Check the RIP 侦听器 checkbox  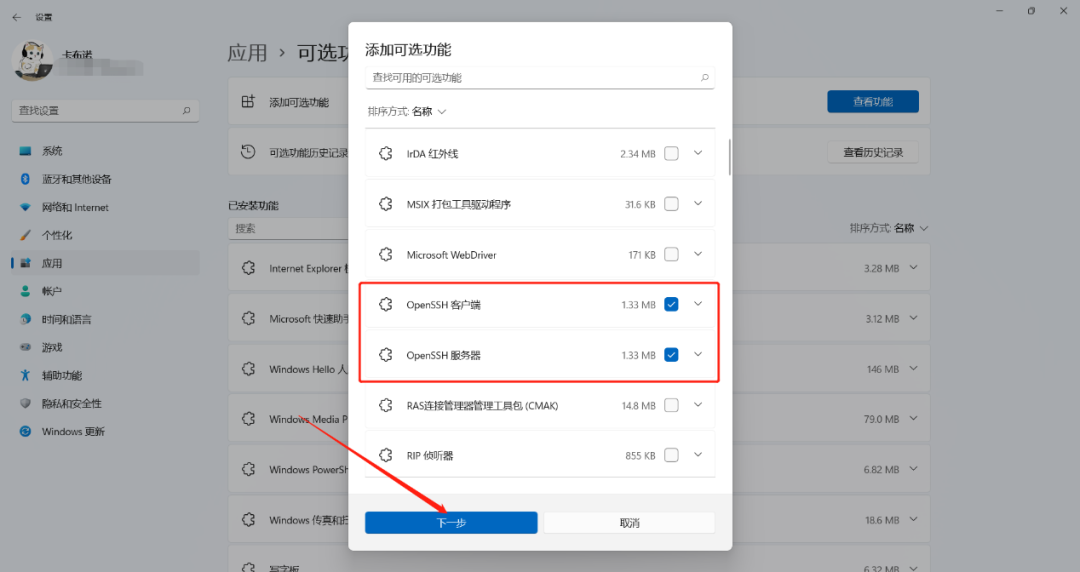(x=671, y=455)
